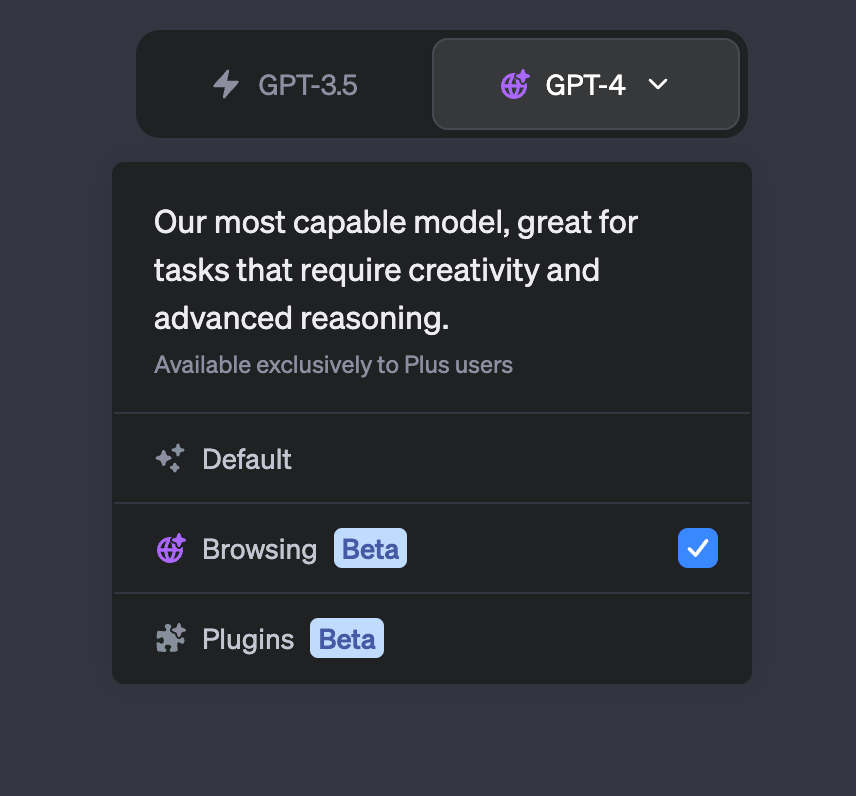Click the GPT-4 model description text
856x796 pixels.
[396, 270]
